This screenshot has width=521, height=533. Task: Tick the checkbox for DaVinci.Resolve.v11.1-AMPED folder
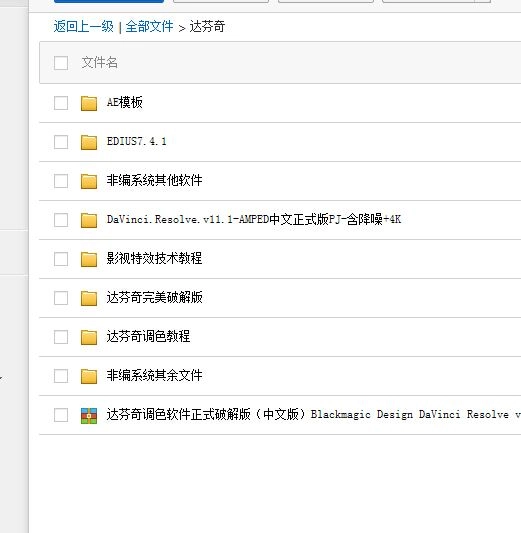click(61, 220)
